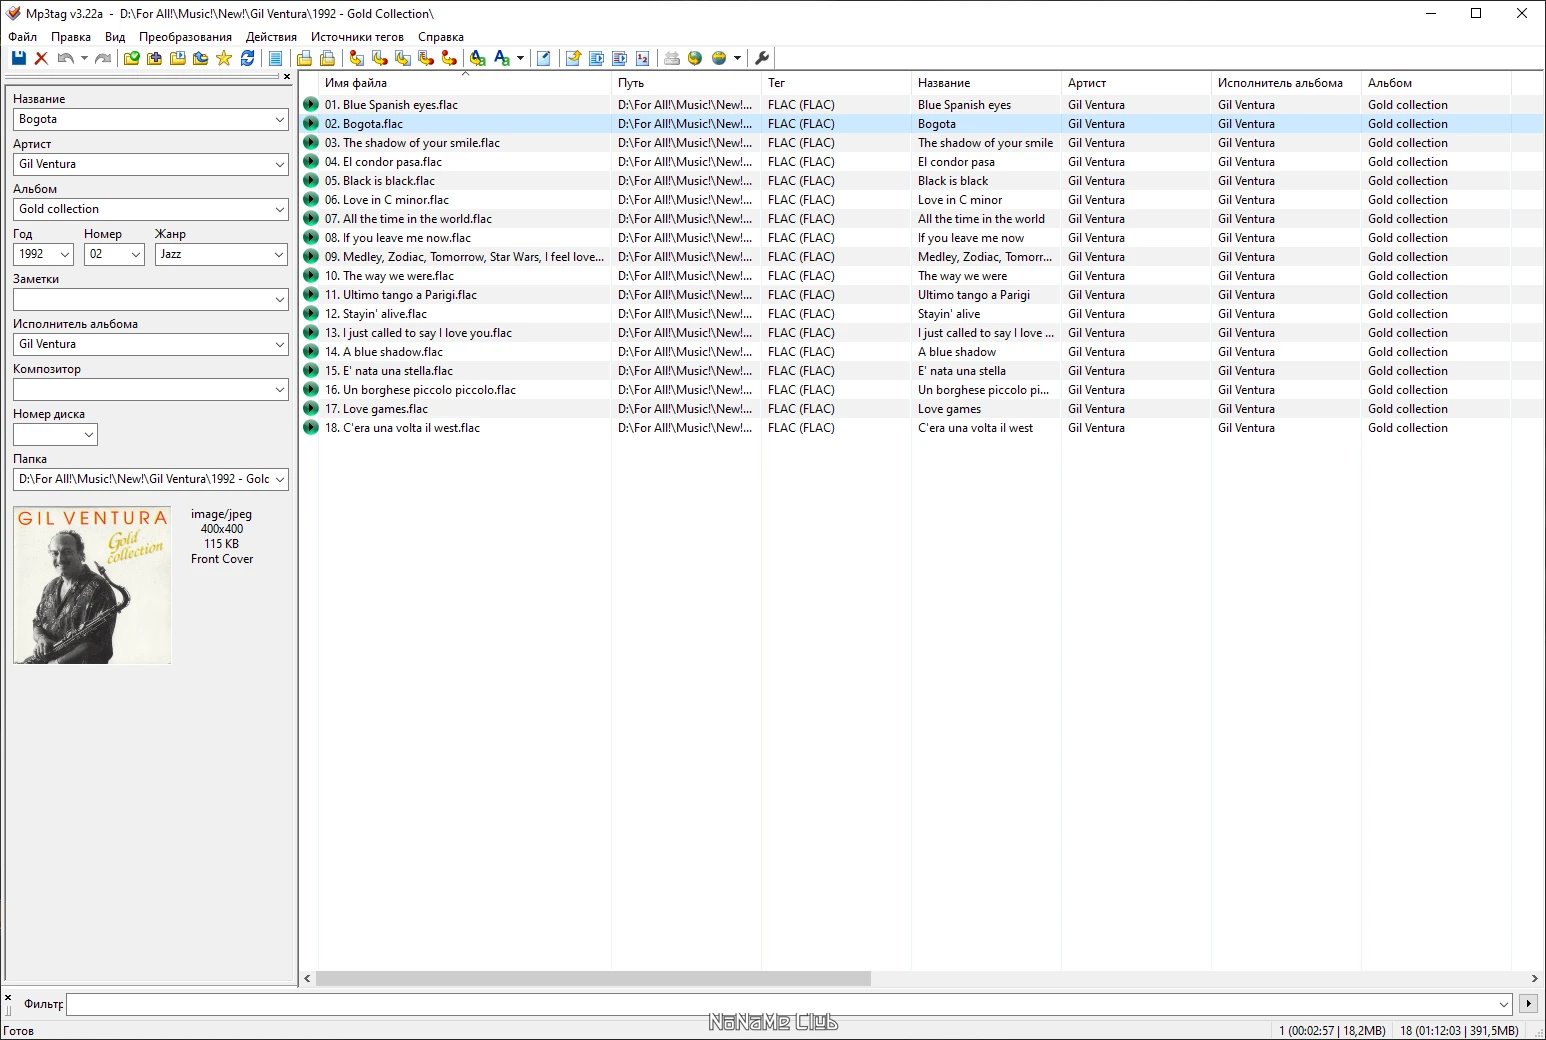Open the Жанр dropdown

coord(281,254)
